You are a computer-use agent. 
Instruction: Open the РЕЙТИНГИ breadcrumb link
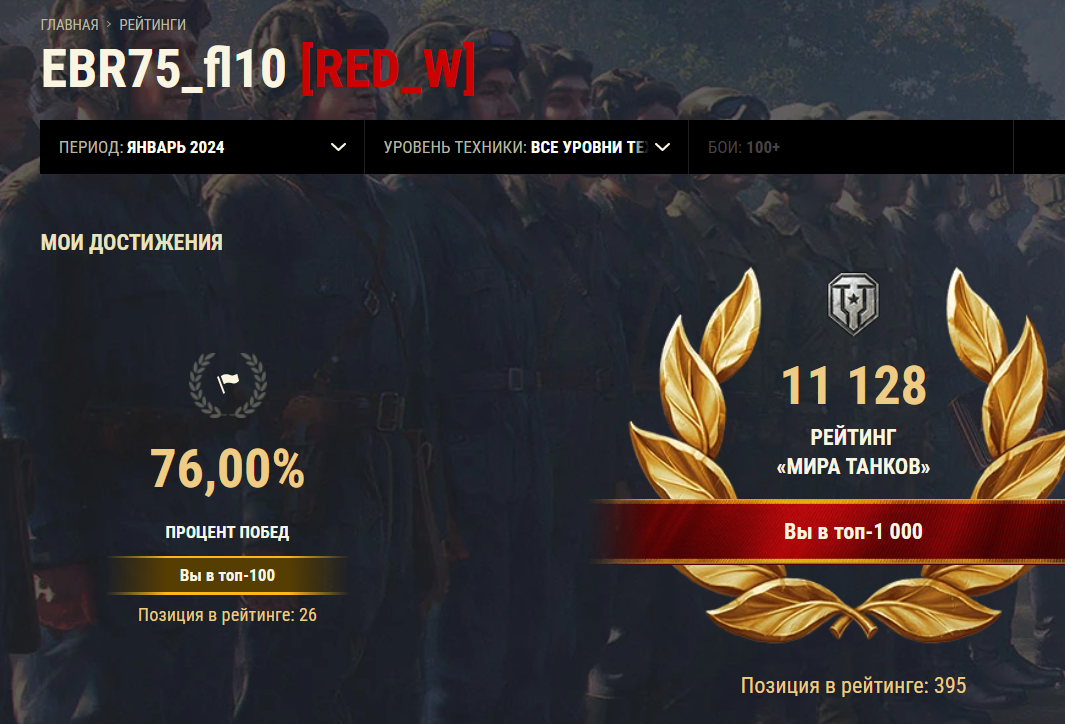click(x=153, y=24)
